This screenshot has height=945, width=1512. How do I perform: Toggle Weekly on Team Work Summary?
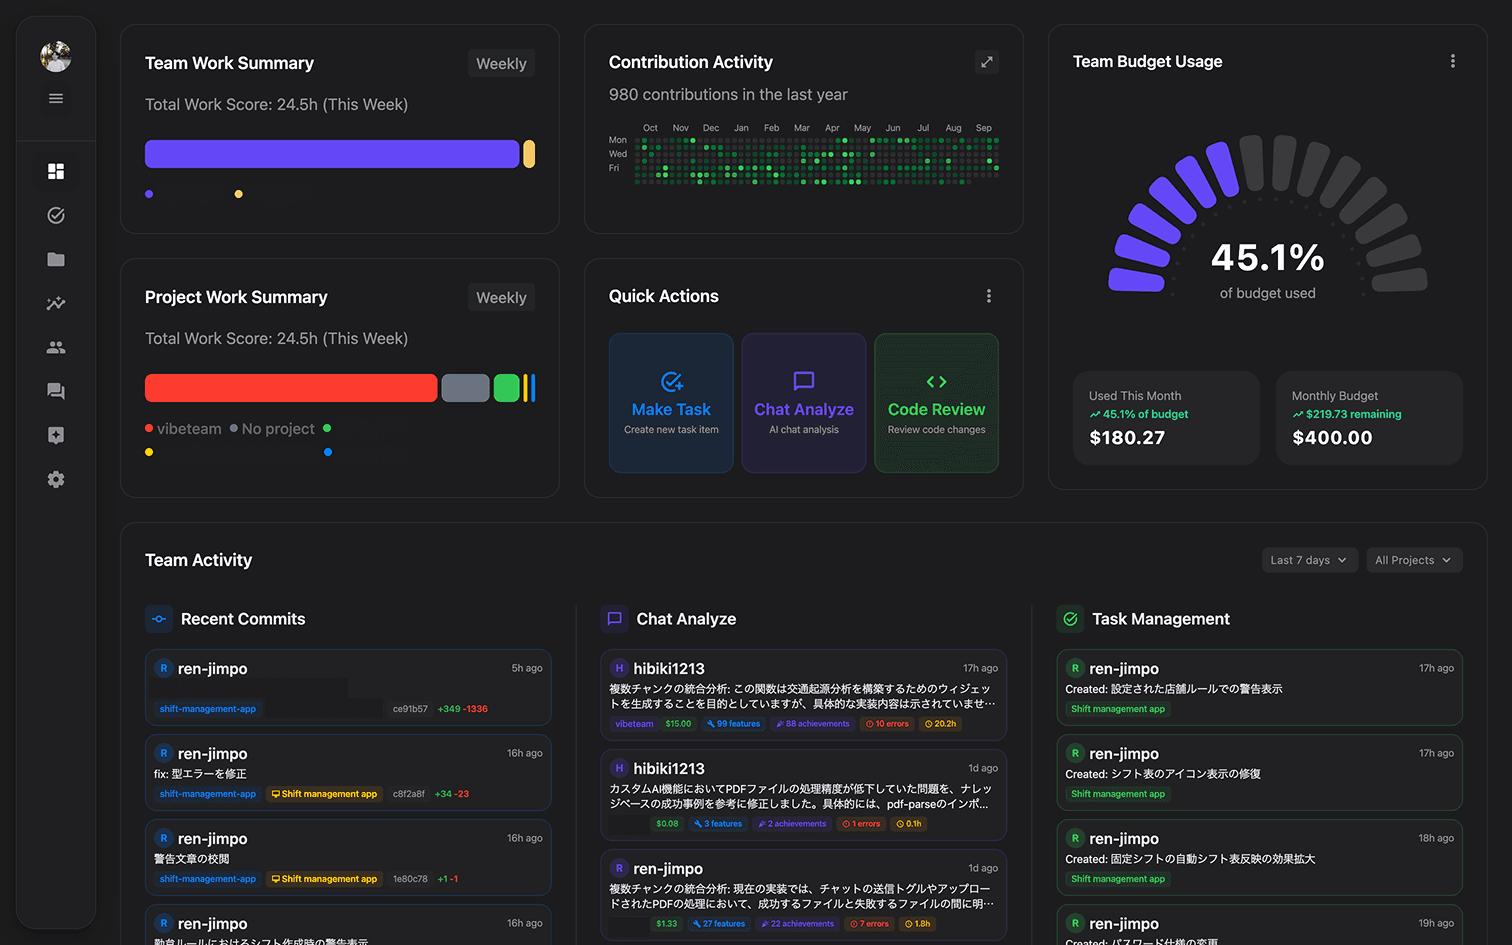501,63
